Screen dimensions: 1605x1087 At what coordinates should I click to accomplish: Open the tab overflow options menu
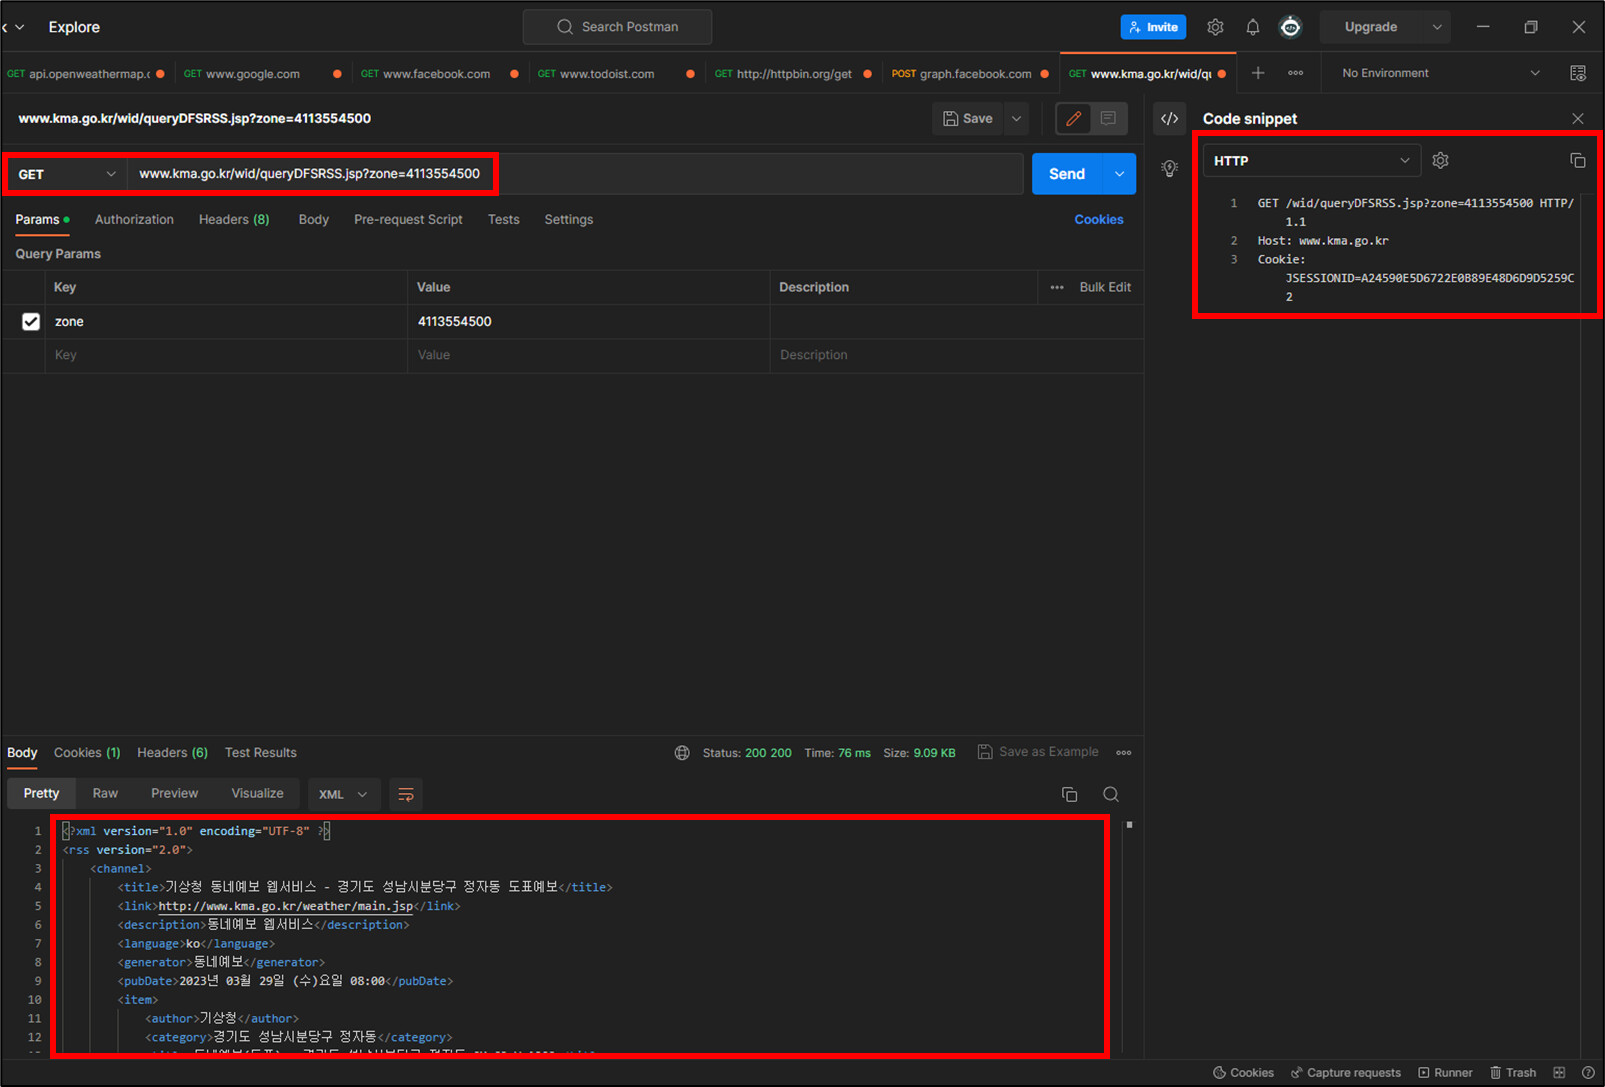tap(1296, 73)
